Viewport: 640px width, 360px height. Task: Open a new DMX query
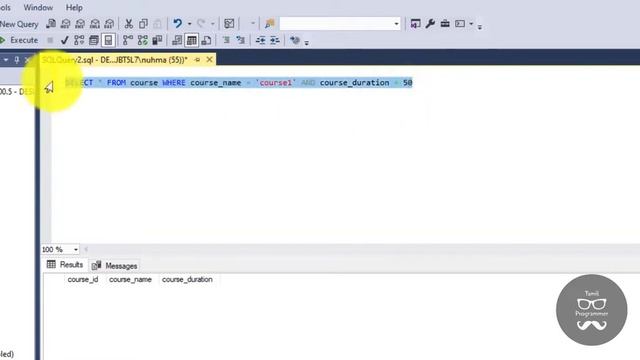[x=80, y=24]
